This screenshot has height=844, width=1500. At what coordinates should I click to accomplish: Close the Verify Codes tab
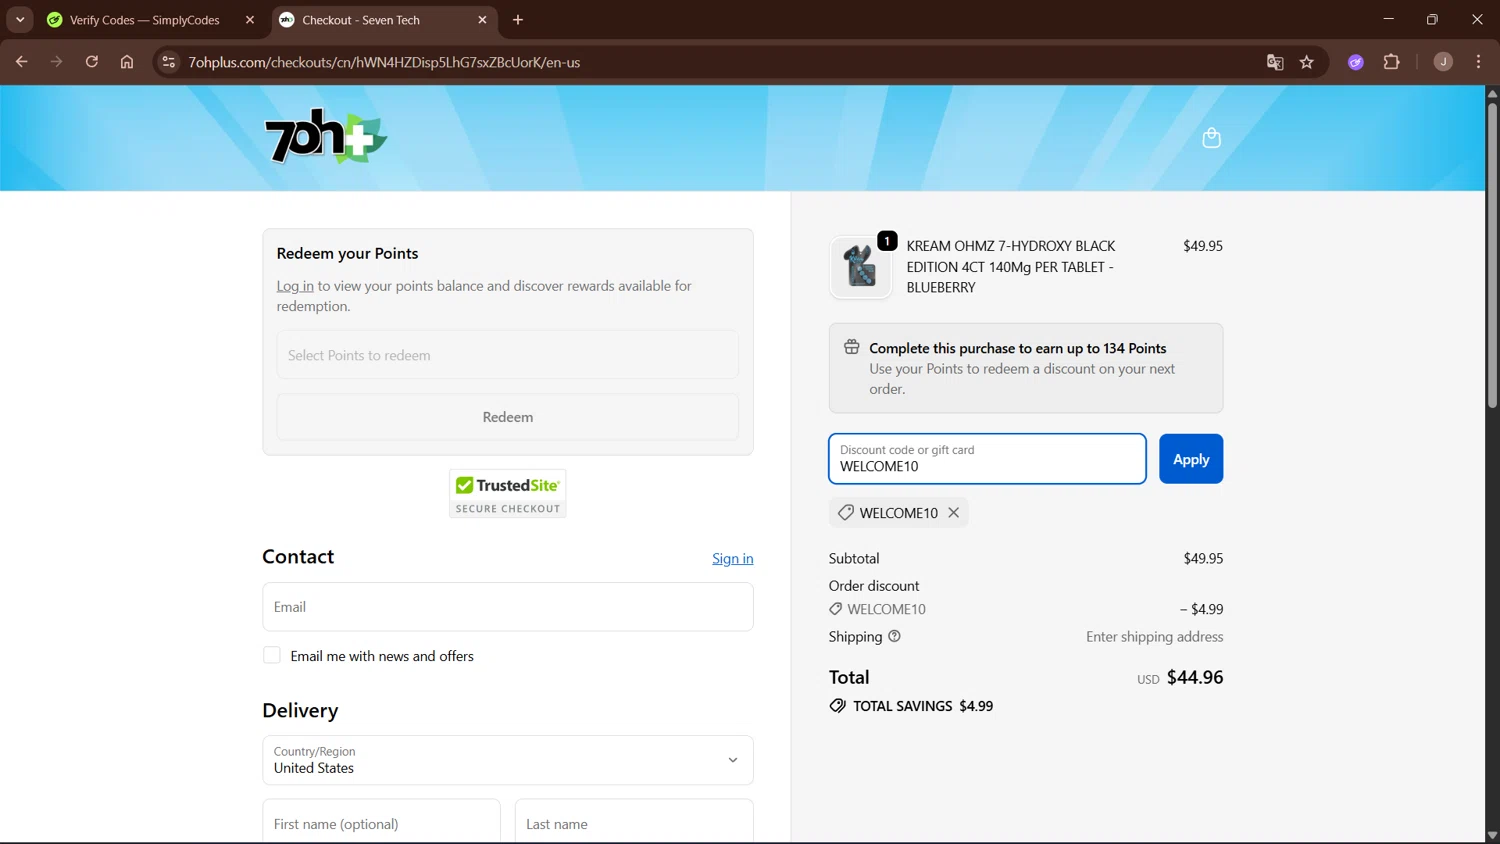click(250, 20)
